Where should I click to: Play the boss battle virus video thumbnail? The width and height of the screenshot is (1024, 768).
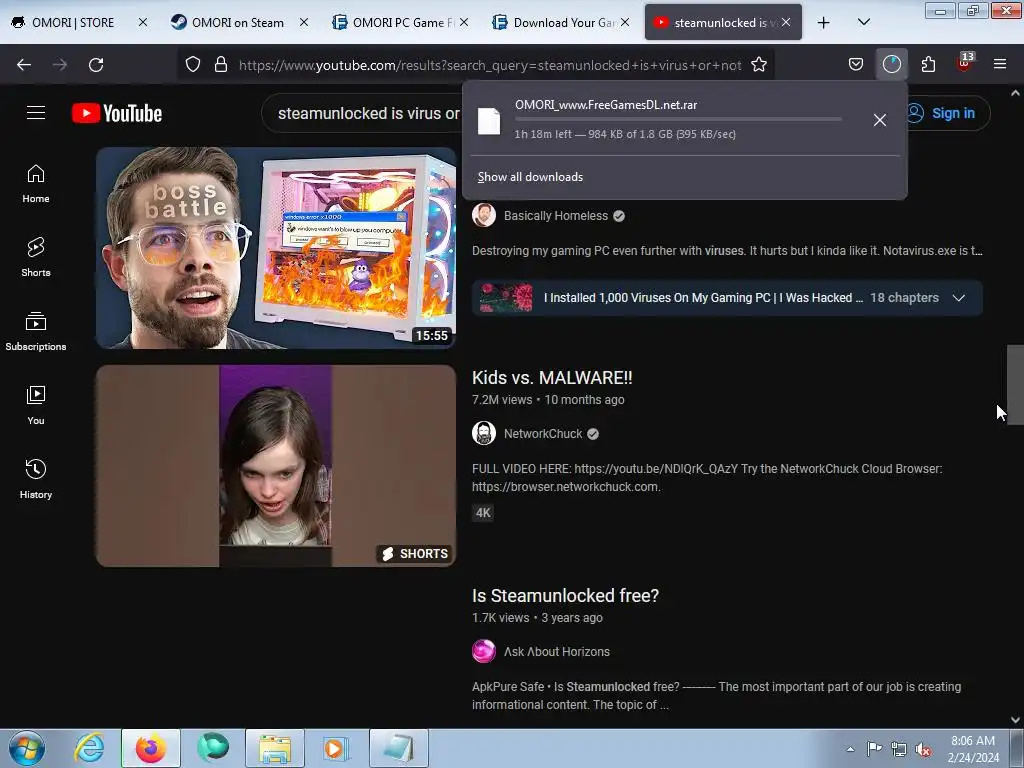click(276, 248)
